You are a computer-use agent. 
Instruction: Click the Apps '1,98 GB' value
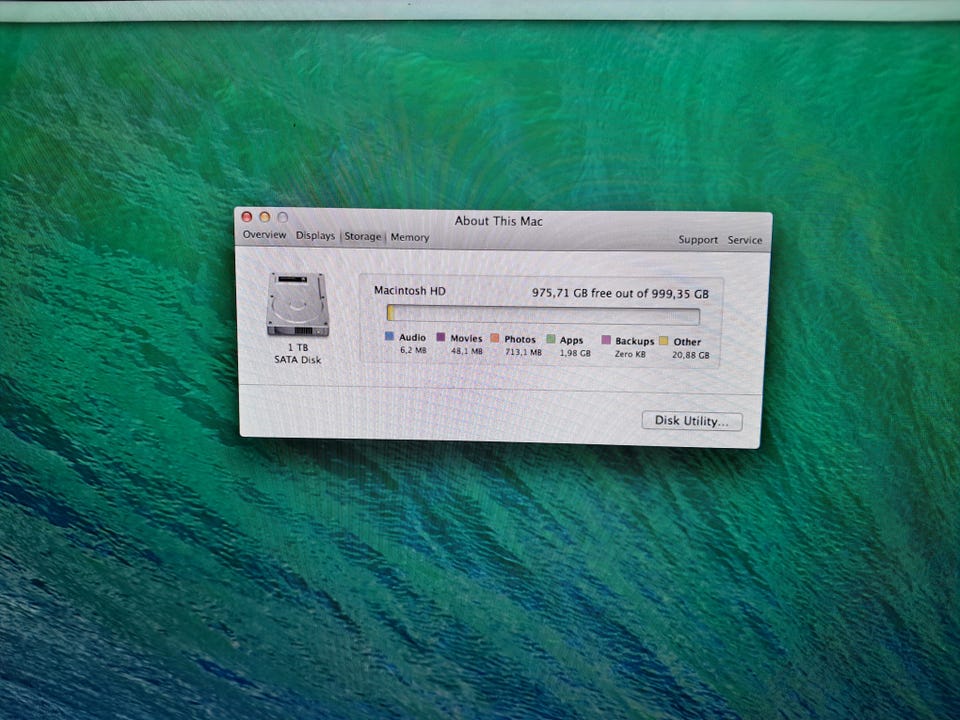click(575, 353)
